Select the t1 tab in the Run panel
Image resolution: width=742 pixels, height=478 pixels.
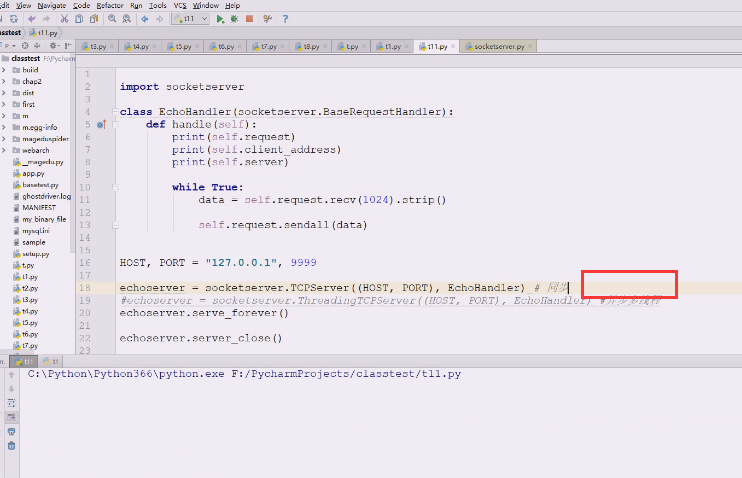(51, 362)
